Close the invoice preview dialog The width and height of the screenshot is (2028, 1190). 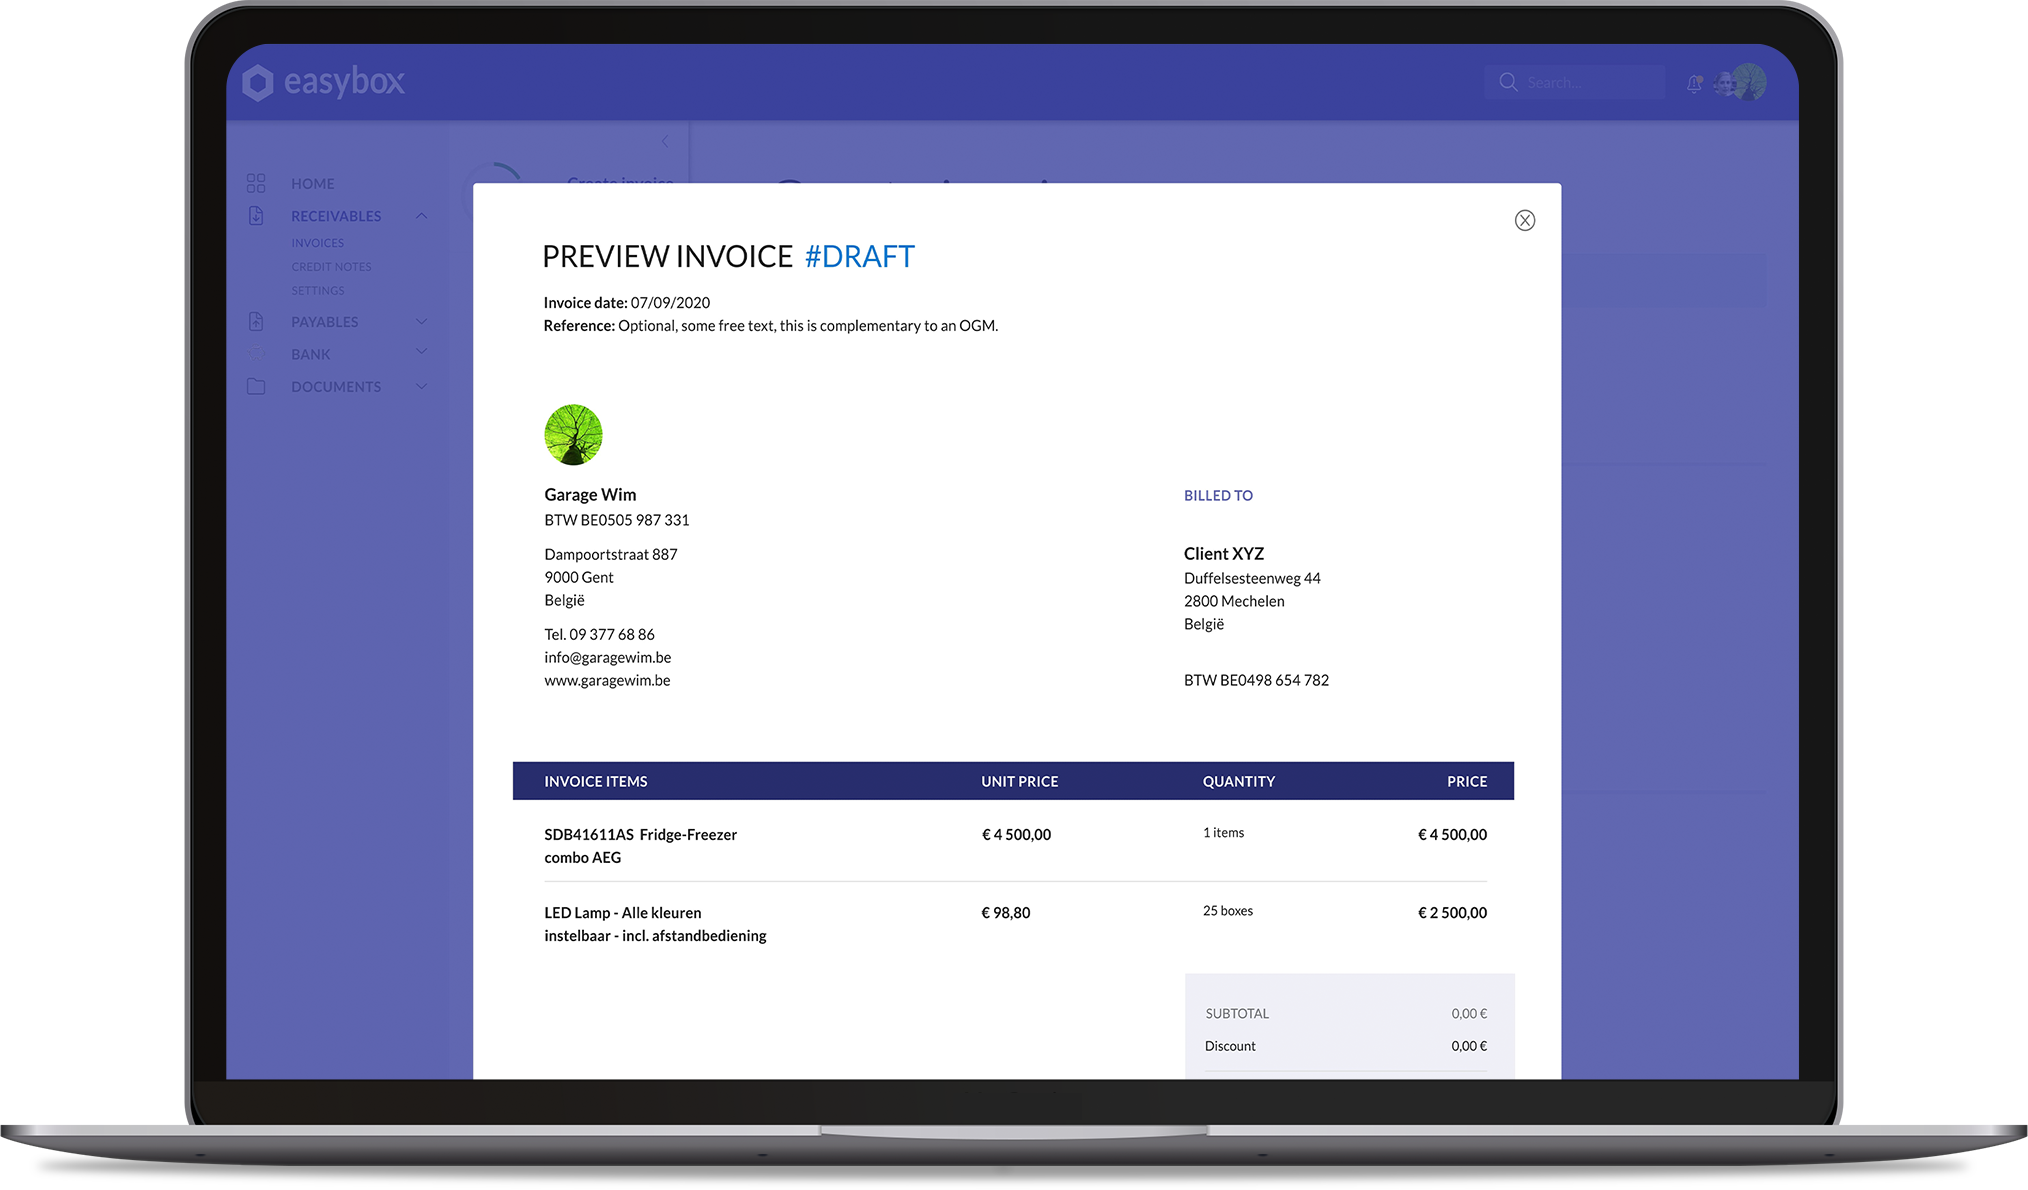(1524, 220)
